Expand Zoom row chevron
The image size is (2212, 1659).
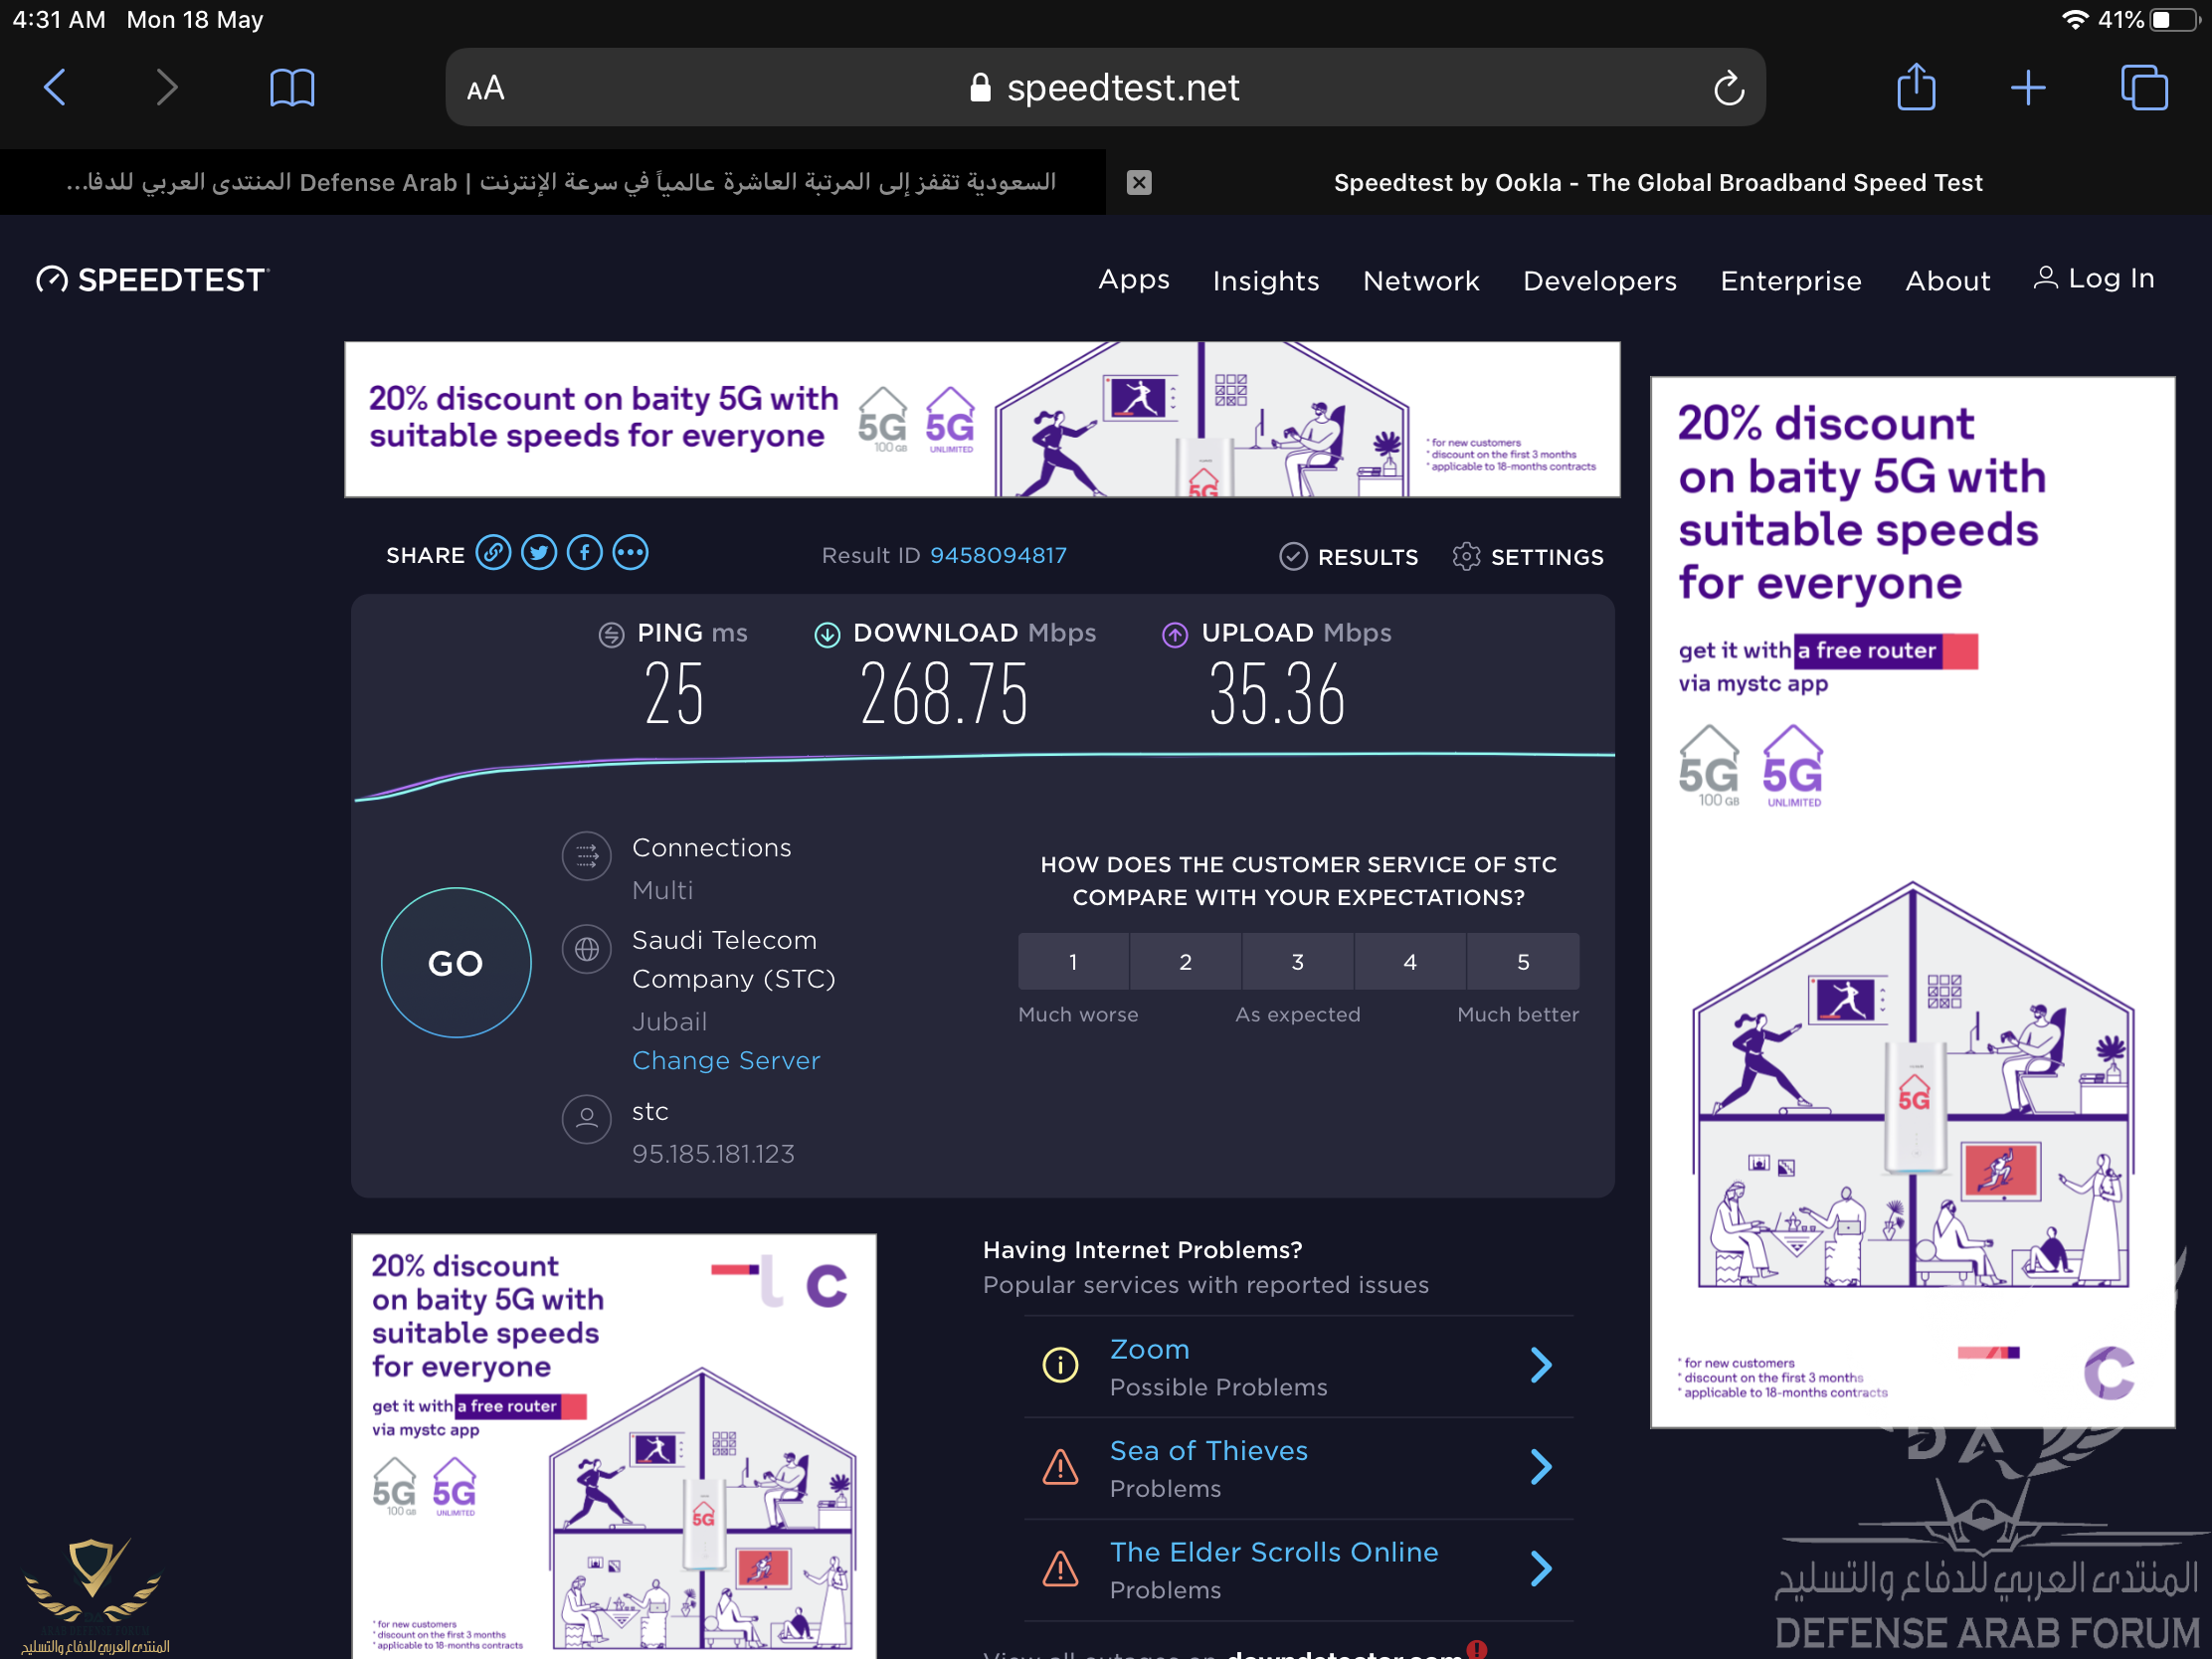tap(1541, 1365)
